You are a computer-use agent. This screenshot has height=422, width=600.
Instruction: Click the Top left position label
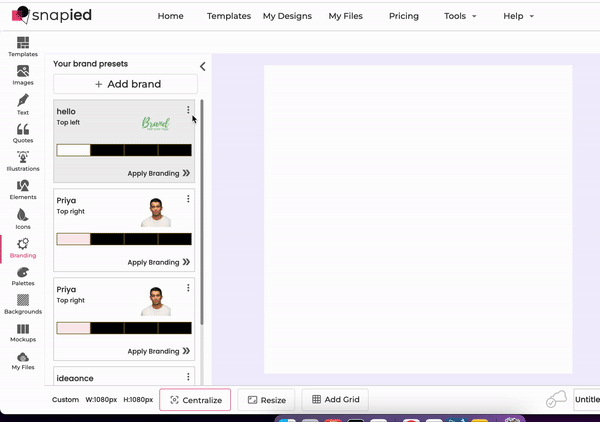pos(68,122)
